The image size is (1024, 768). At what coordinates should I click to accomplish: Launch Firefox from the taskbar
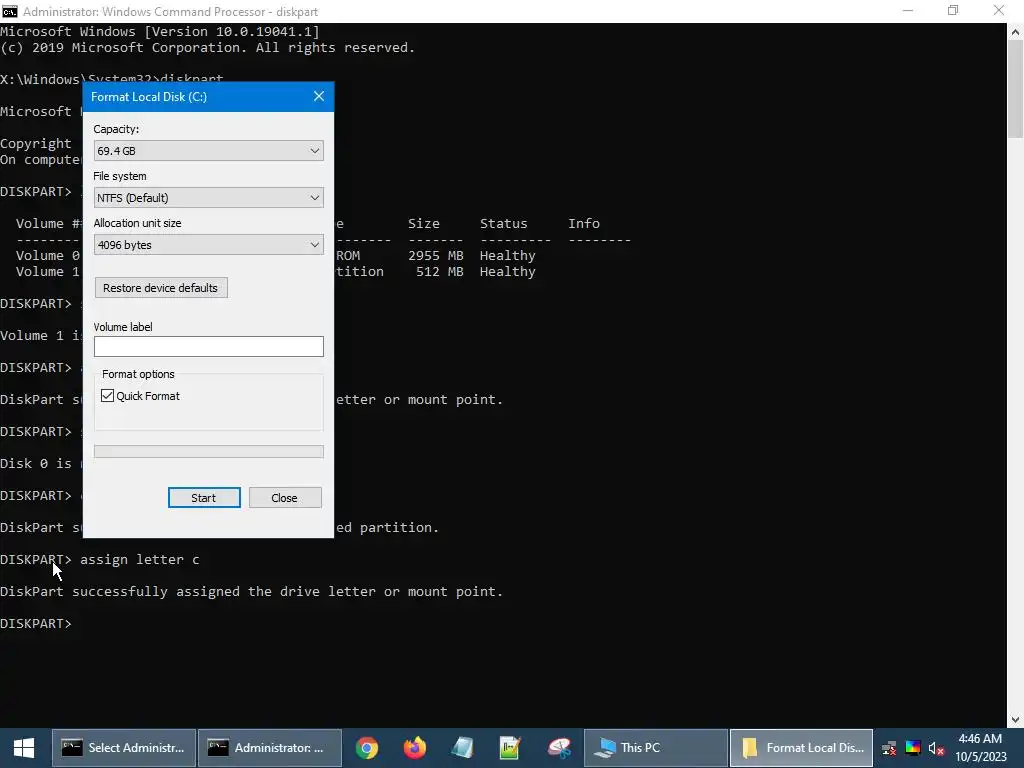[414, 748]
